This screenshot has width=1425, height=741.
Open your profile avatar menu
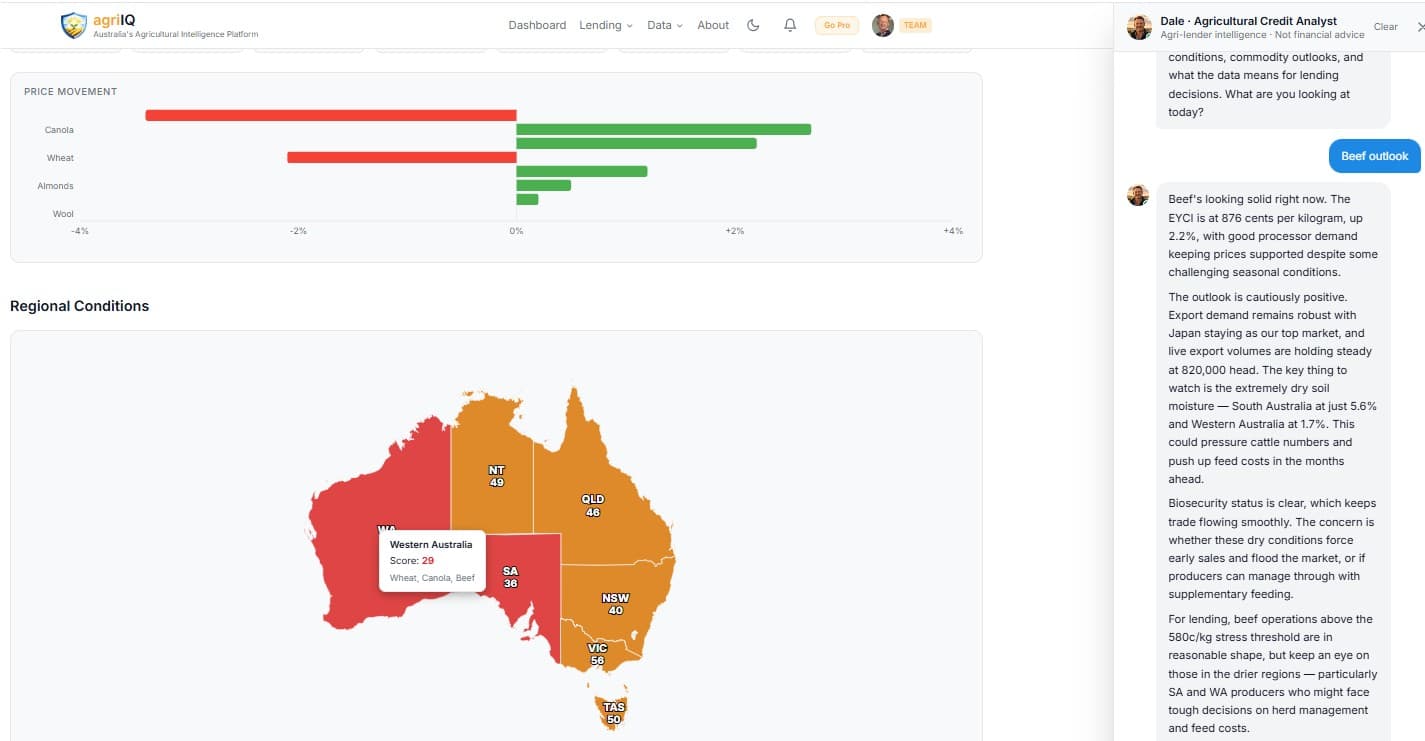pos(880,24)
